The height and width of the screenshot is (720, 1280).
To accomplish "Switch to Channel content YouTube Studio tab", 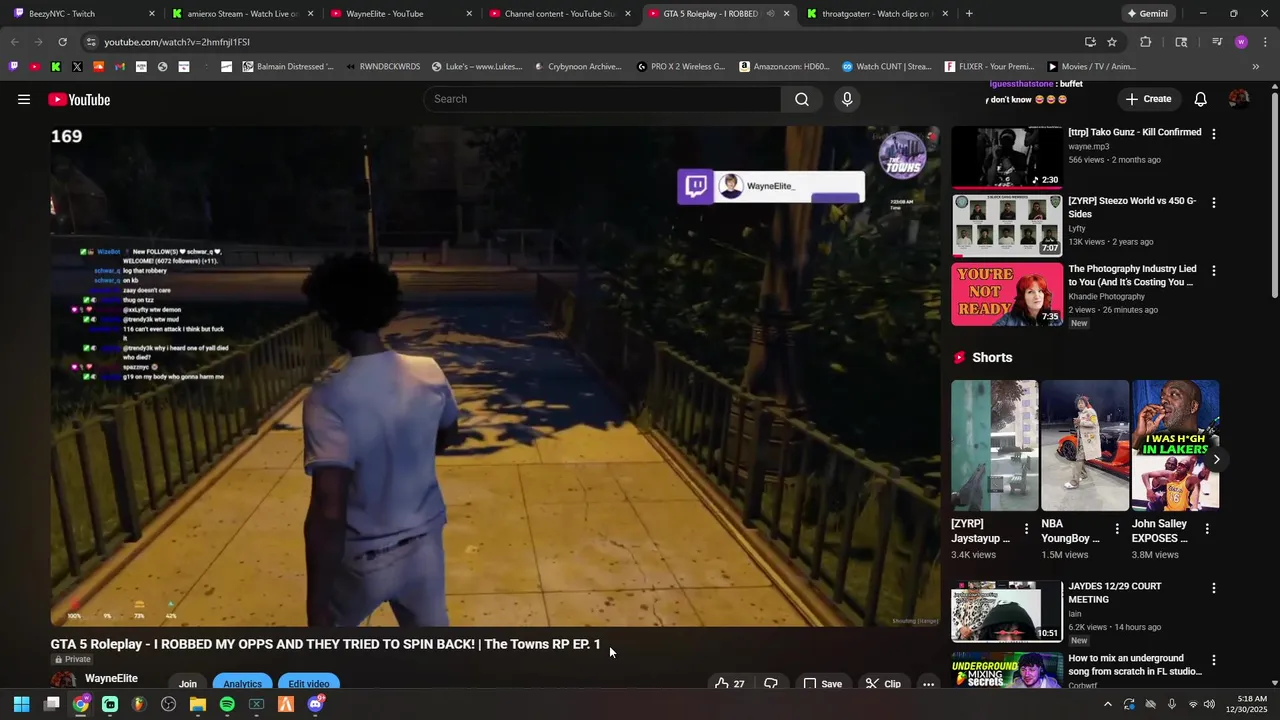I will coord(559,14).
